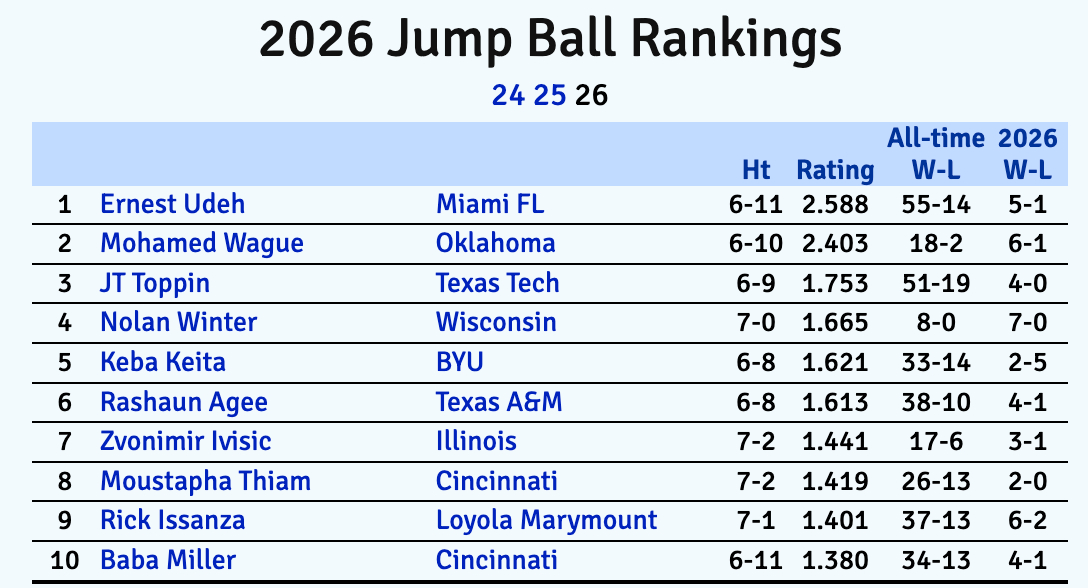Open Zvonimir Ivisic player link
The width and height of the screenshot is (1088, 588).
[186, 441]
